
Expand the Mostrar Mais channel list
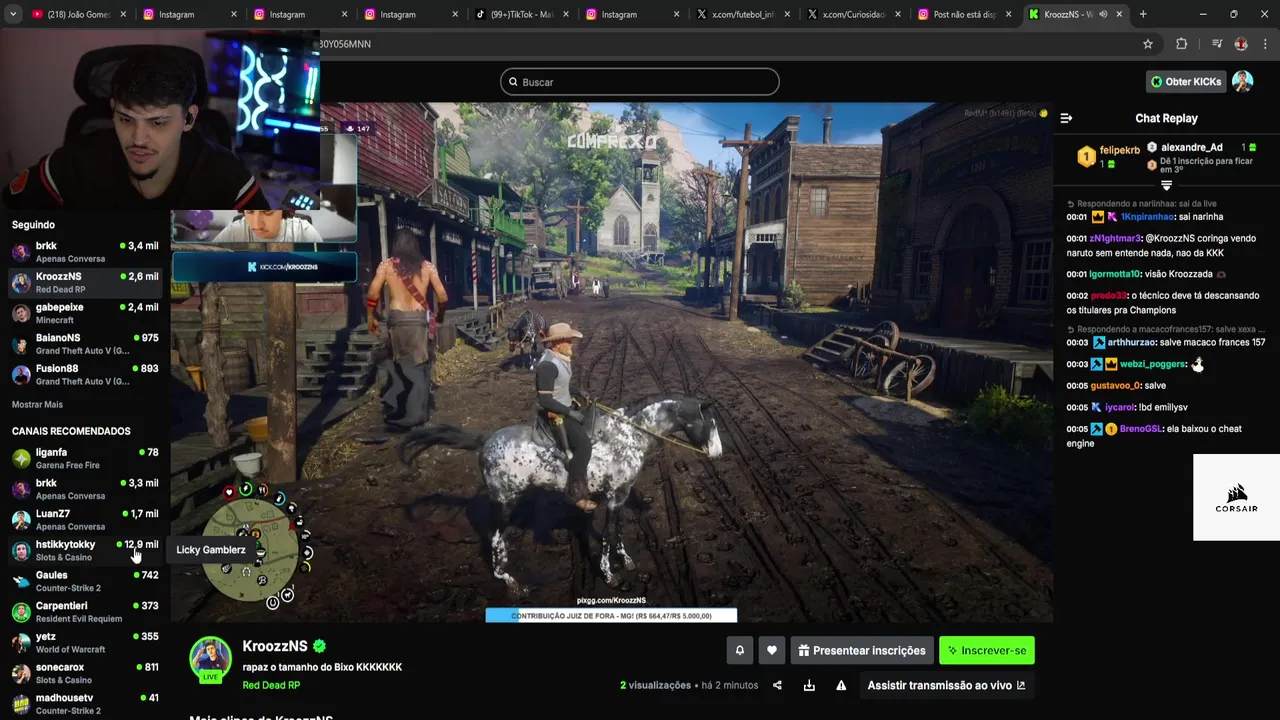37,404
